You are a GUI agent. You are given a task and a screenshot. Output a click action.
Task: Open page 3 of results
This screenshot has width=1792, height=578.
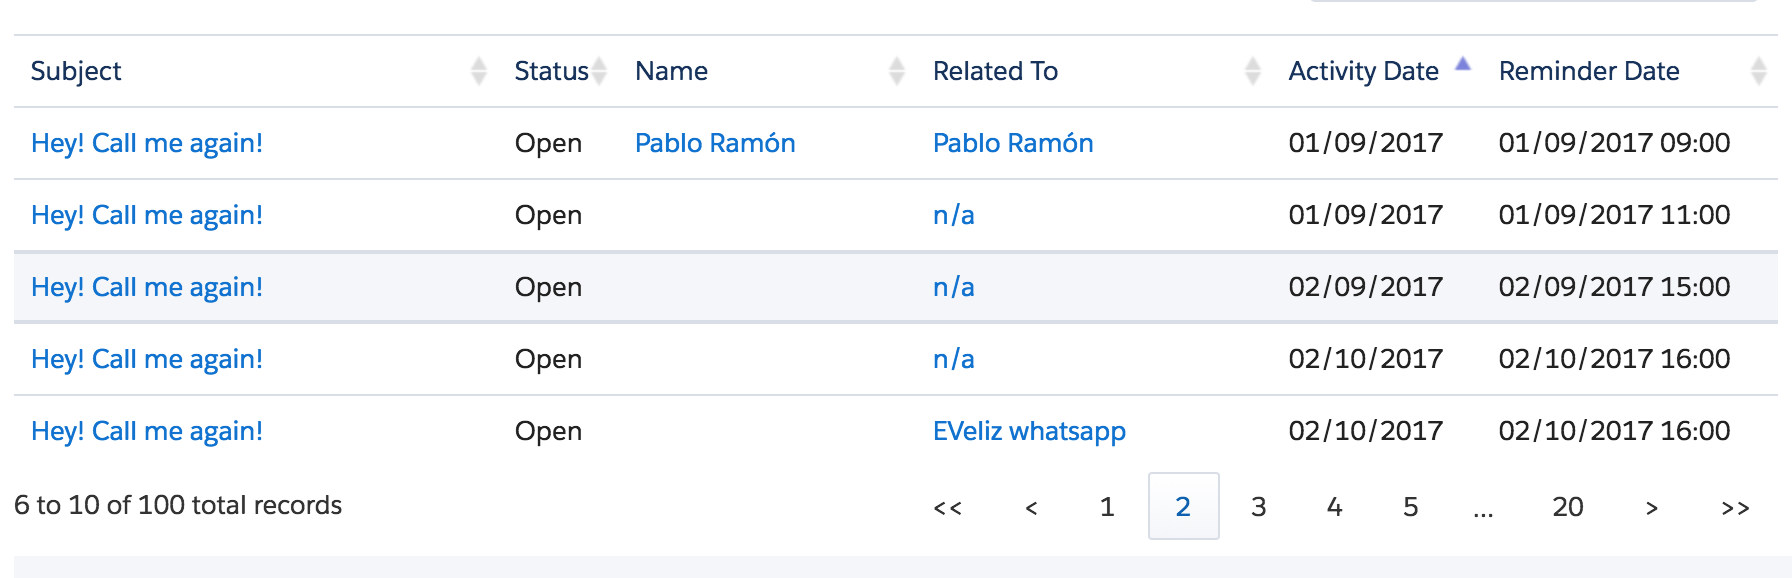click(1259, 507)
